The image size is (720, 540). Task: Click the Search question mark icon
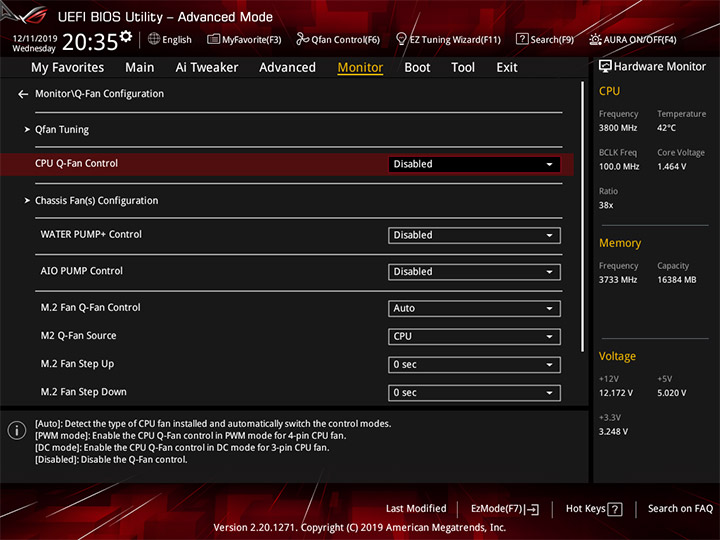click(x=522, y=39)
